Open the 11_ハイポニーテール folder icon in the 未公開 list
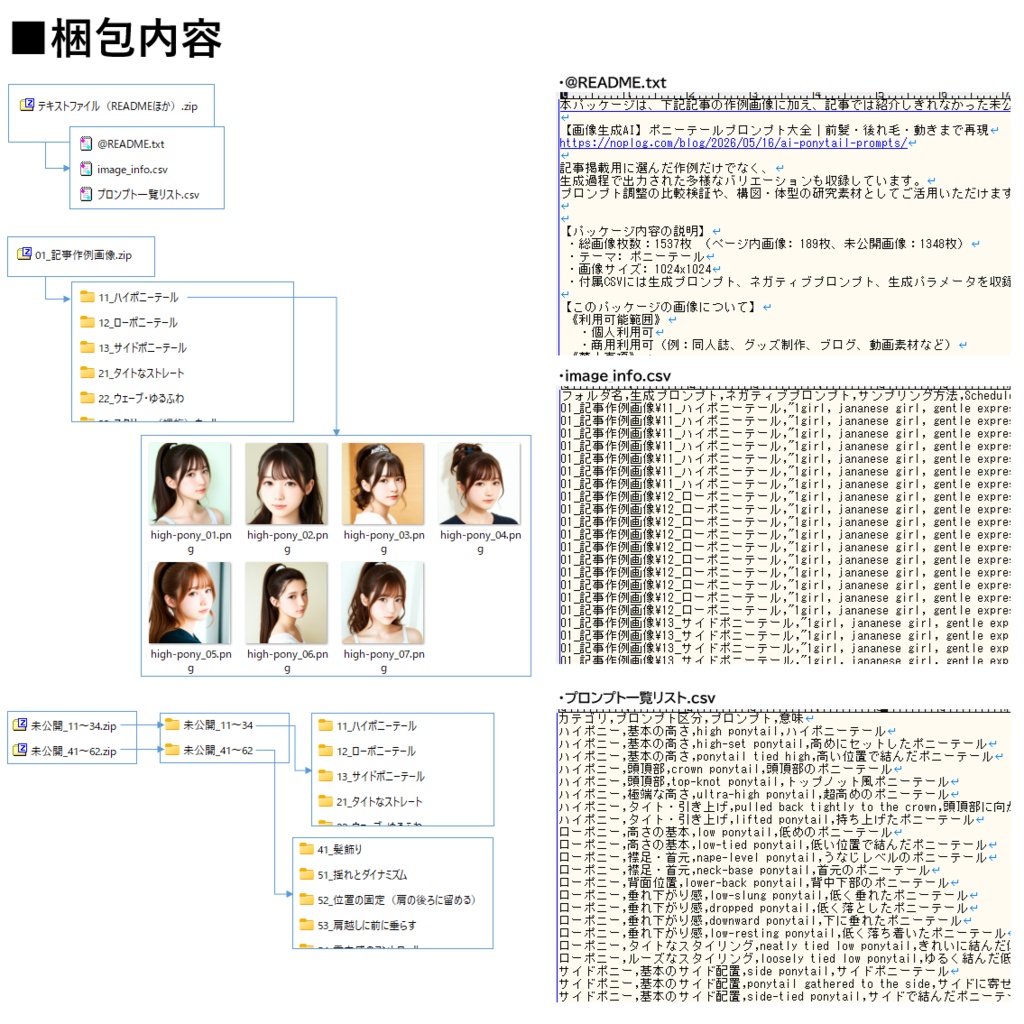 coord(325,724)
